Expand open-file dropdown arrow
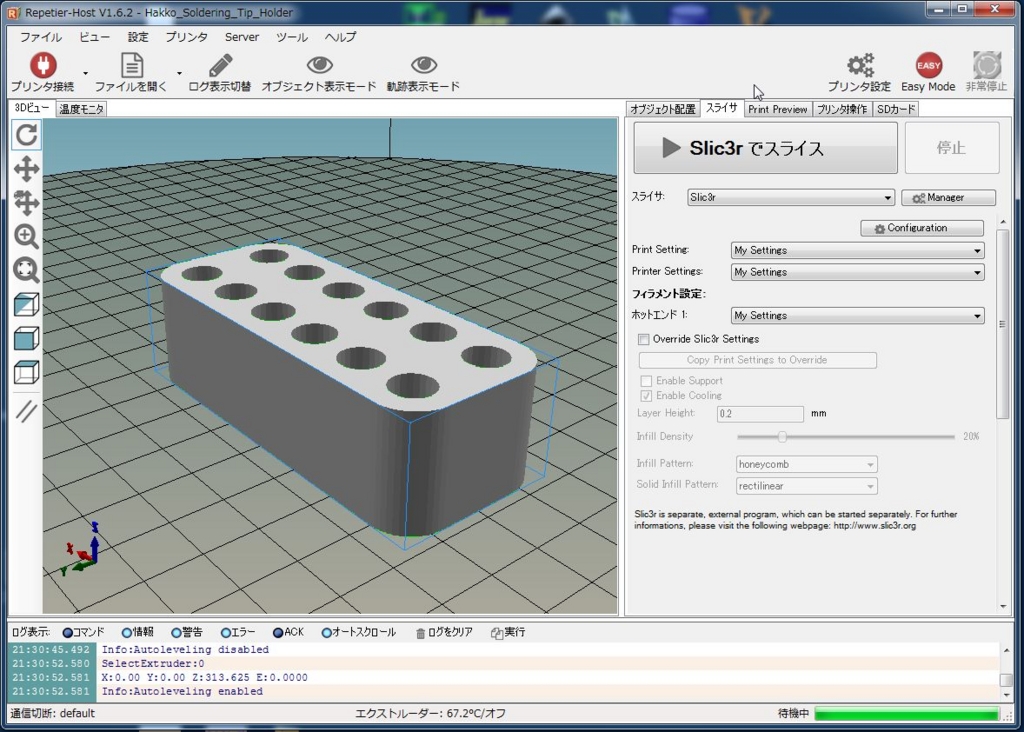This screenshot has height=732, width=1024. 180,73
